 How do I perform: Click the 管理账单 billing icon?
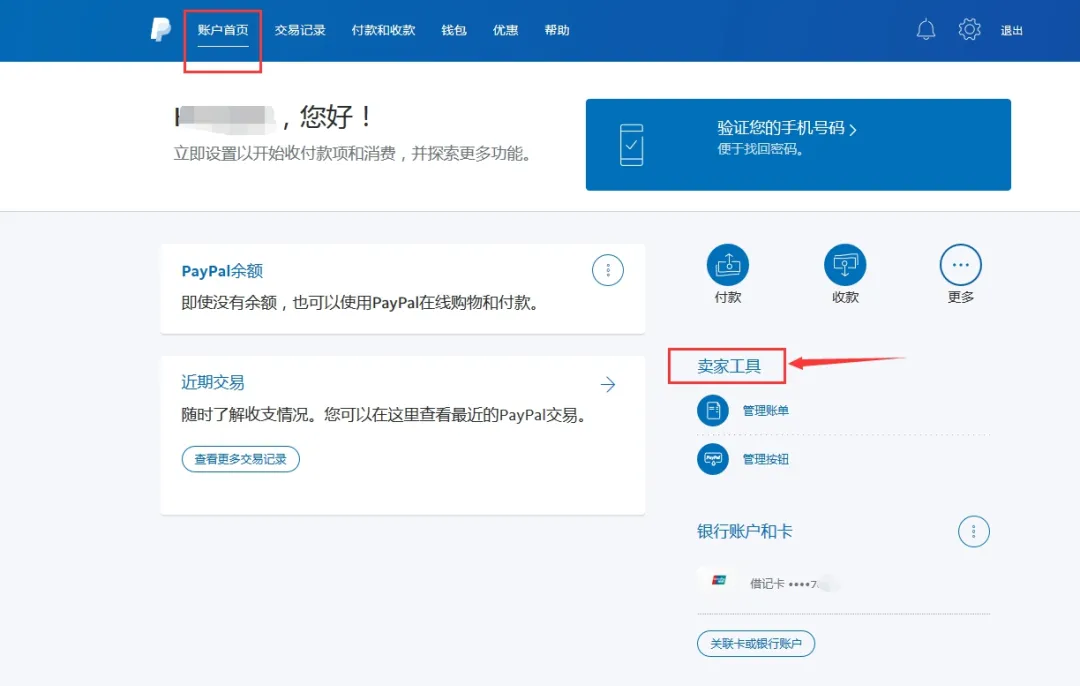[x=712, y=410]
